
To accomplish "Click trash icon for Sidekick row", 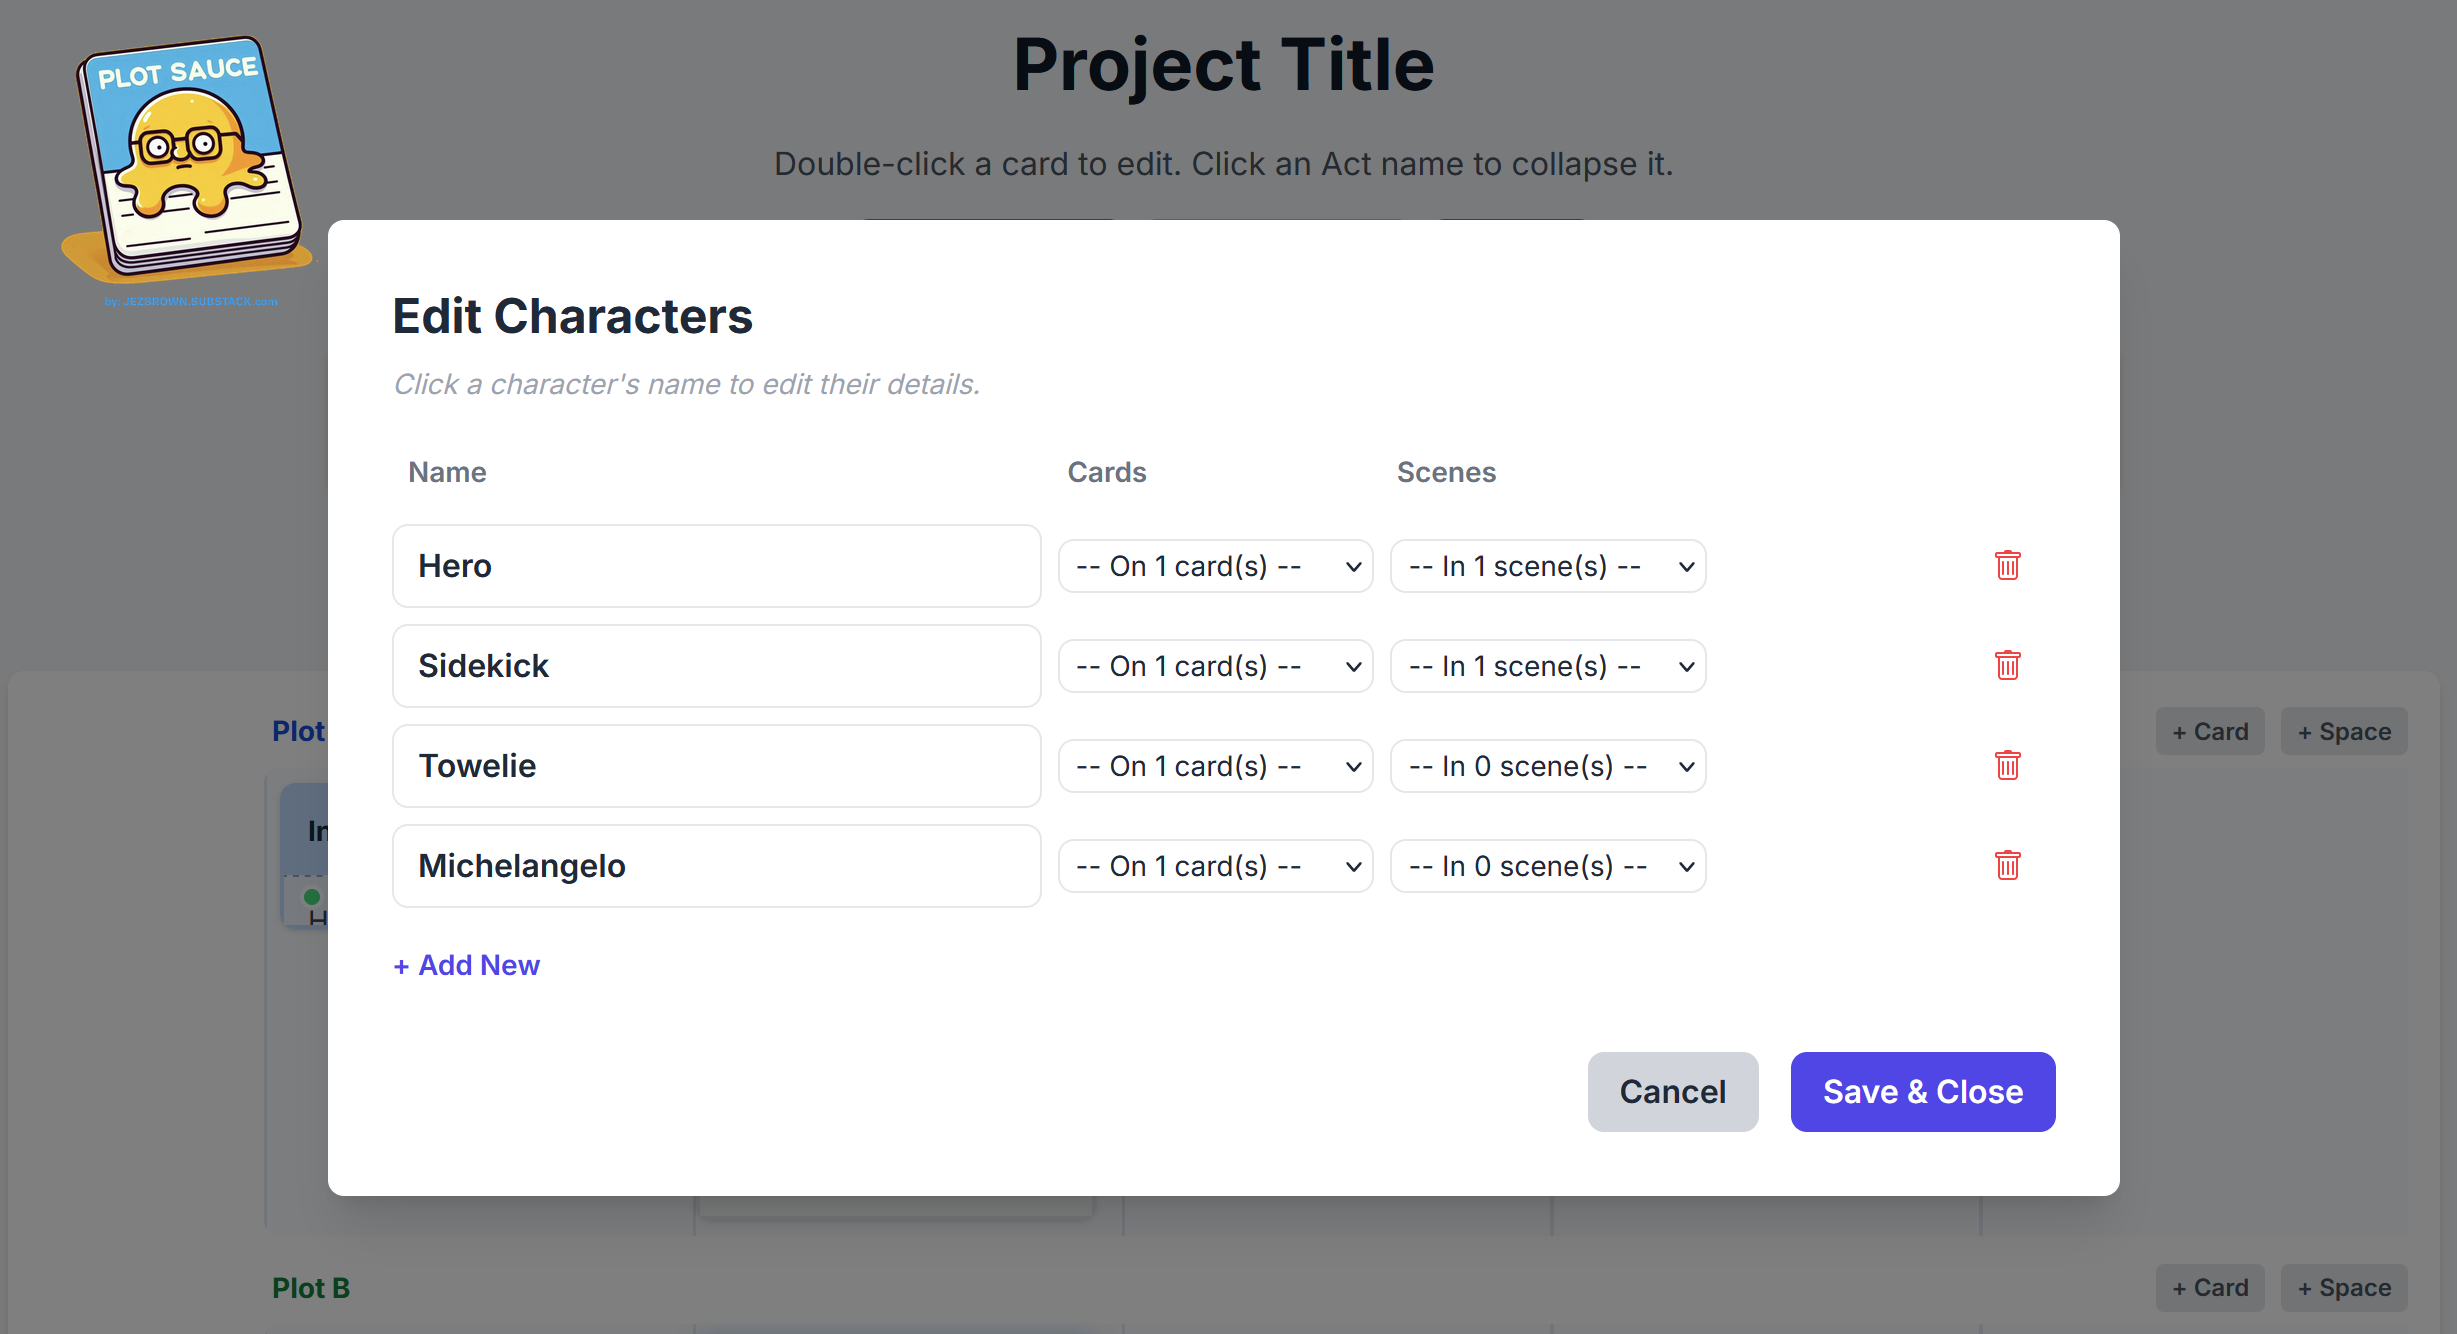I will pos(2007,666).
